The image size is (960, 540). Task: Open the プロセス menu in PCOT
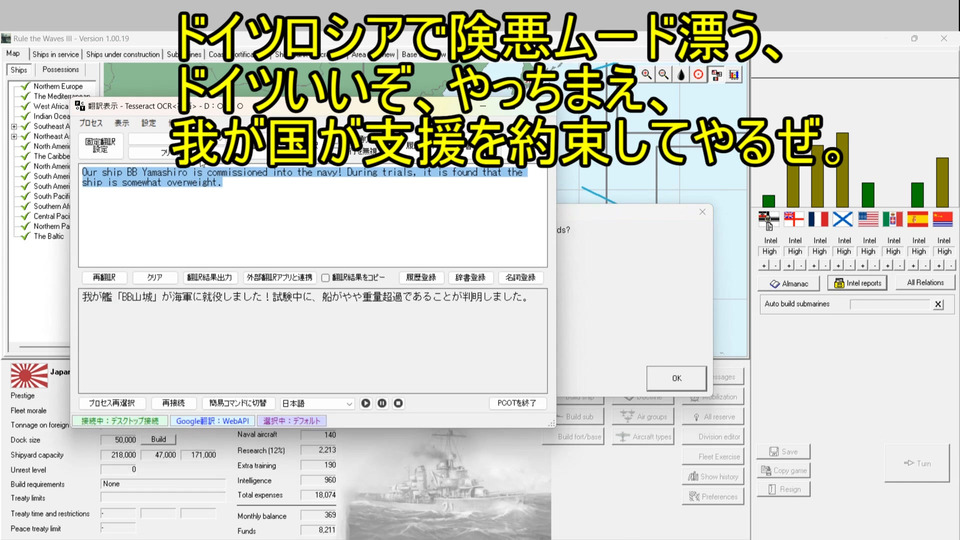91,123
